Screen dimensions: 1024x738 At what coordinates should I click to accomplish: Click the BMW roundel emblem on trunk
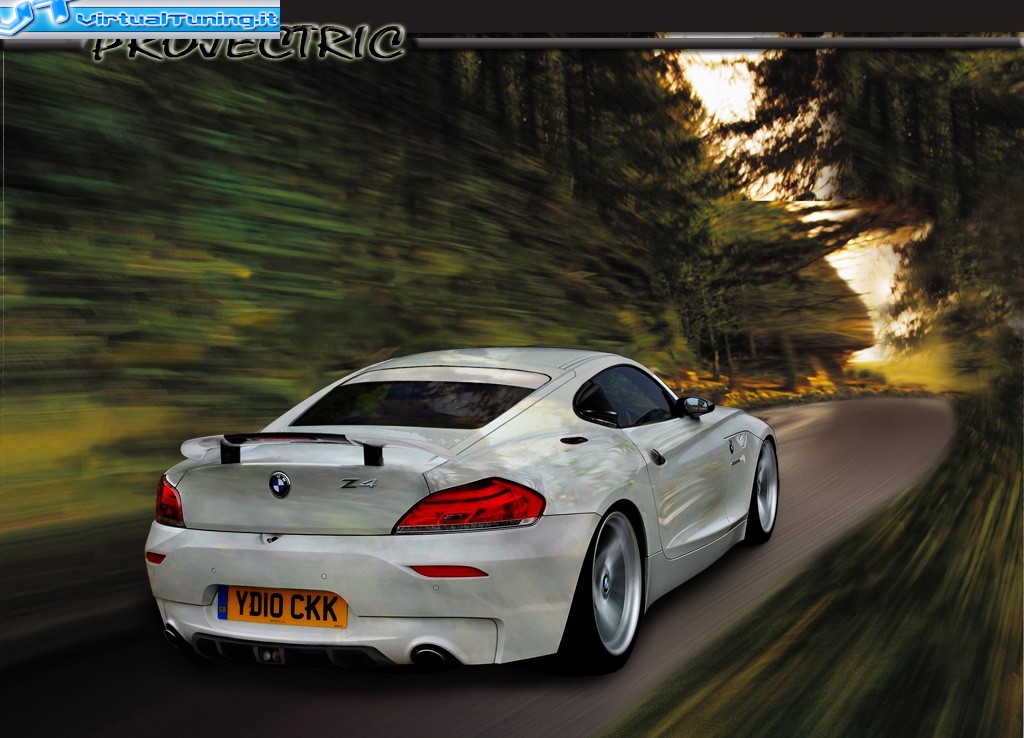pos(280,485)
